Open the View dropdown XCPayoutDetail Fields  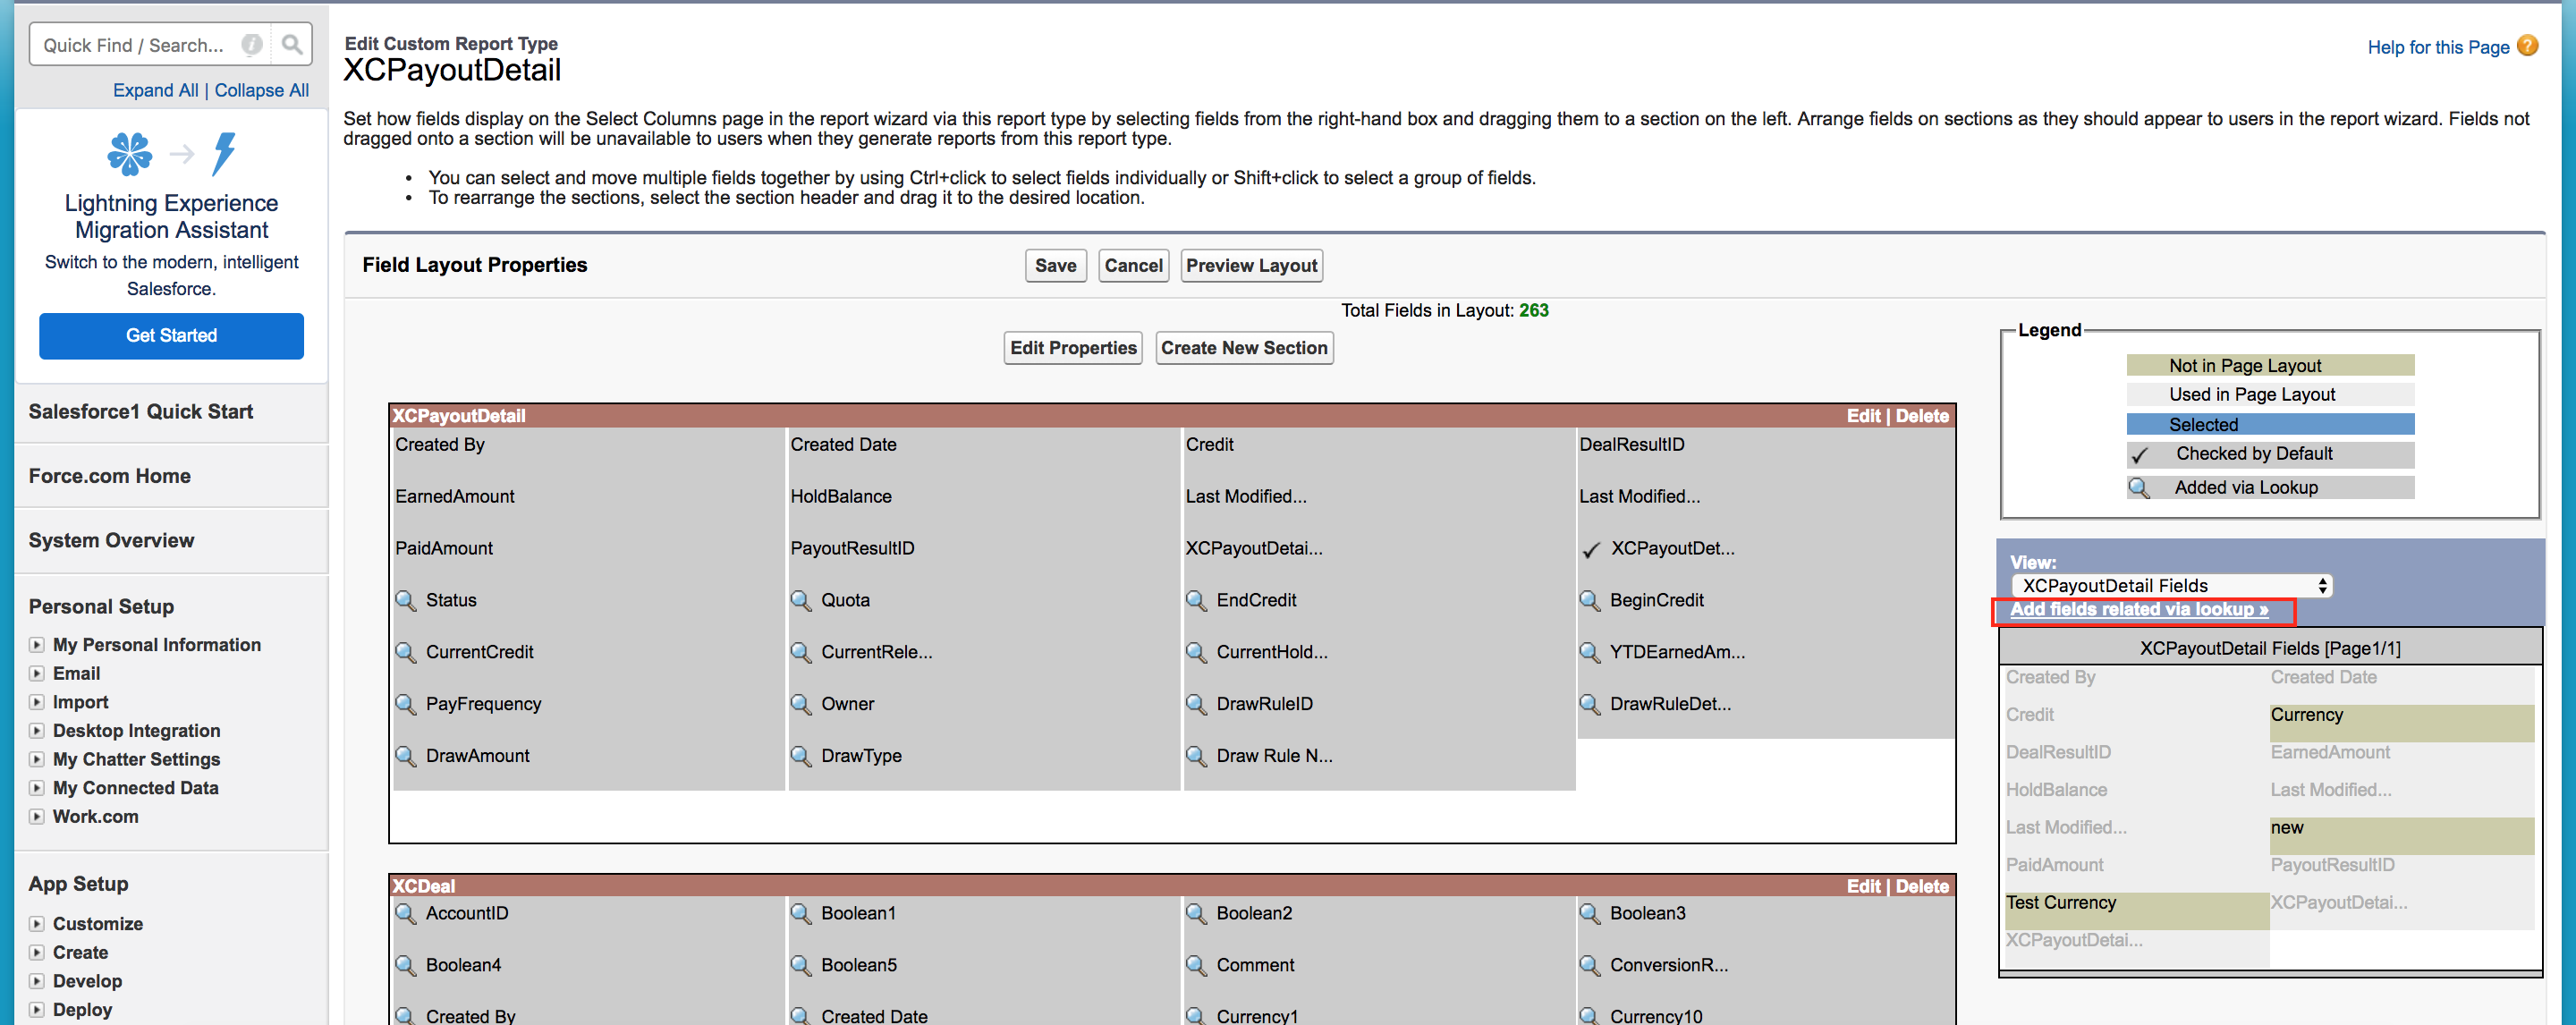point(2172,586)
